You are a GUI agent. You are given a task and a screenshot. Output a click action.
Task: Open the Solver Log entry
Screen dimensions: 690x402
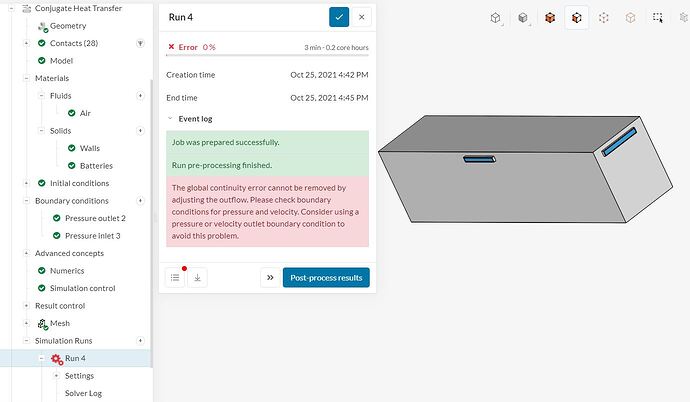pos(83,393)
